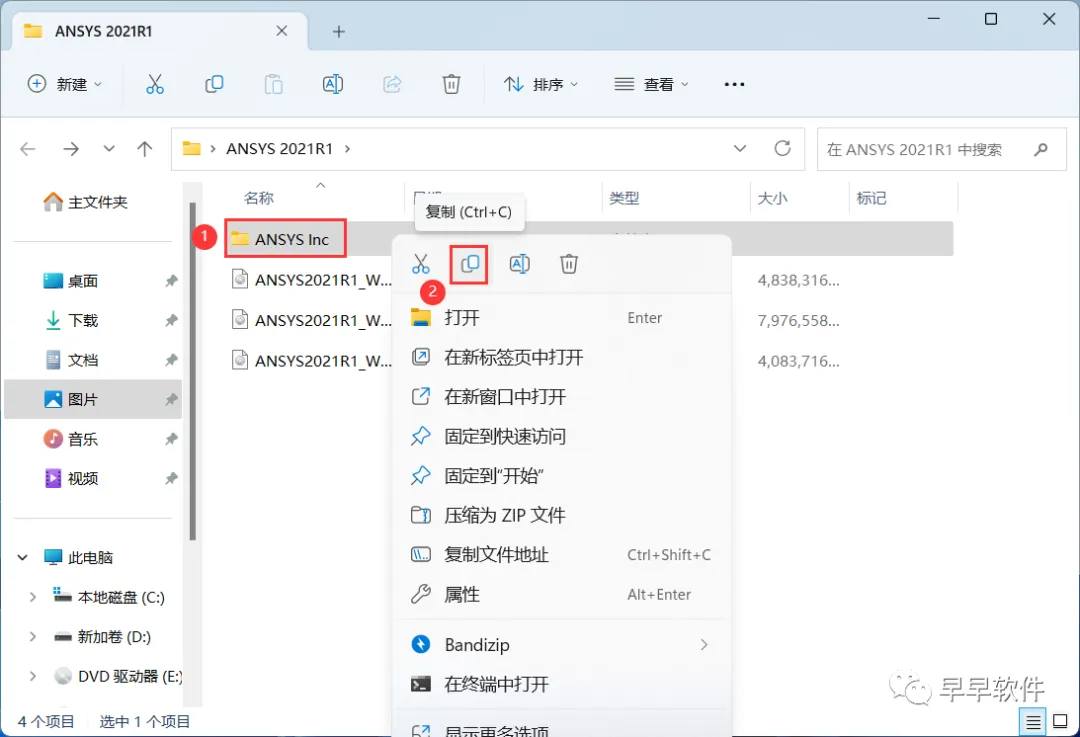
Task: Choose 固定到快速访问 menu entry
Action: pyautogui.click(x=561, y=437)
